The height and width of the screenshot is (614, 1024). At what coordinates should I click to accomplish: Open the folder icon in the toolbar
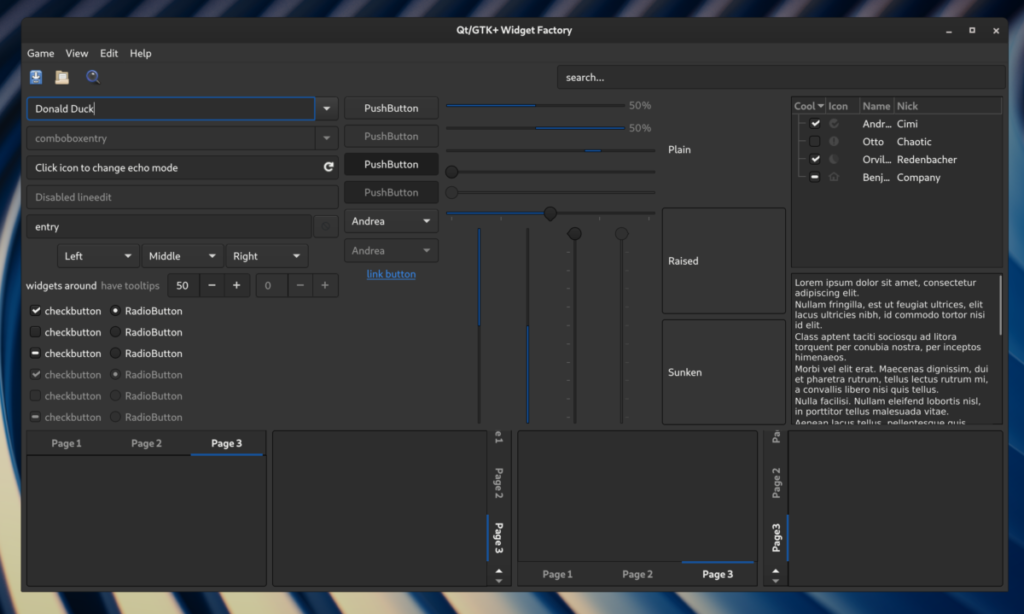point(62,77)
